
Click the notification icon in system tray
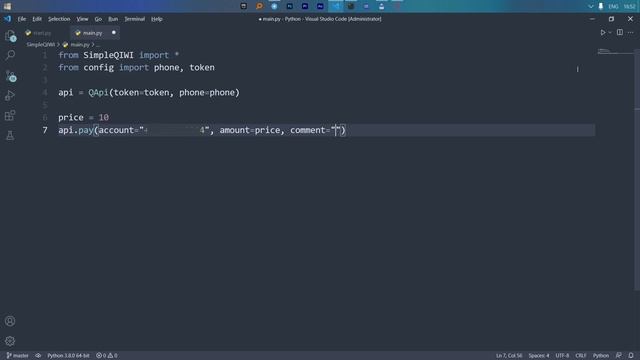[x=601, y=7]
